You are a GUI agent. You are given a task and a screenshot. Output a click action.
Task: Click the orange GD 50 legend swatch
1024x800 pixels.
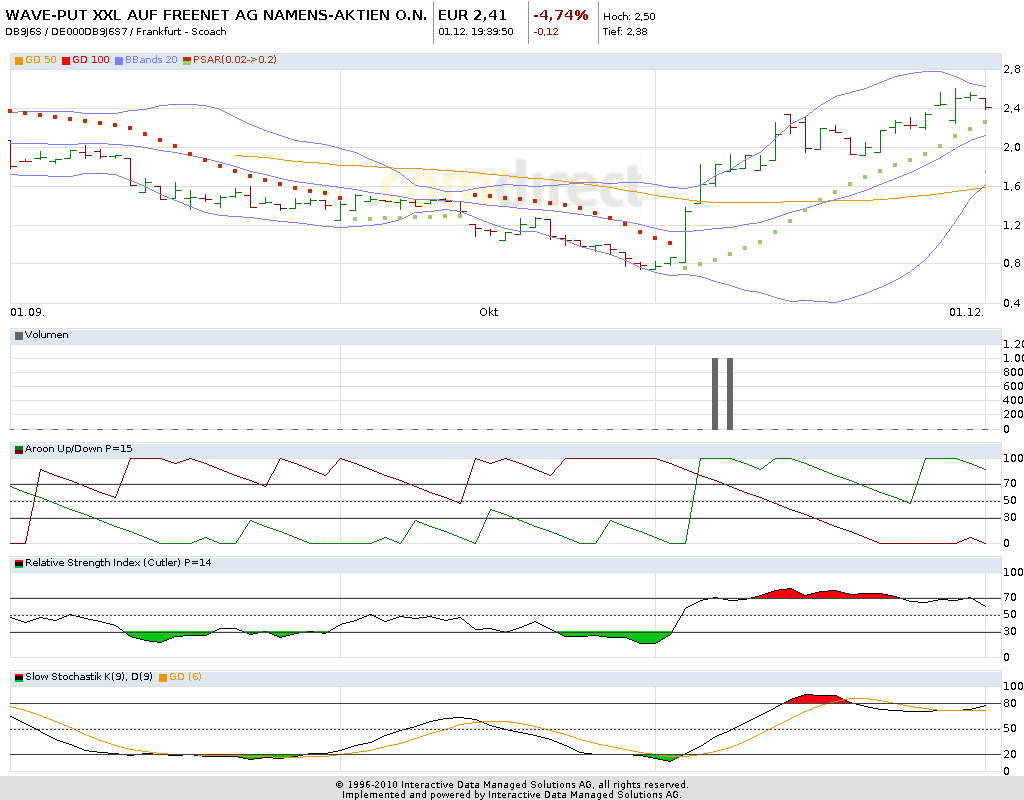[x=19, y=61]
